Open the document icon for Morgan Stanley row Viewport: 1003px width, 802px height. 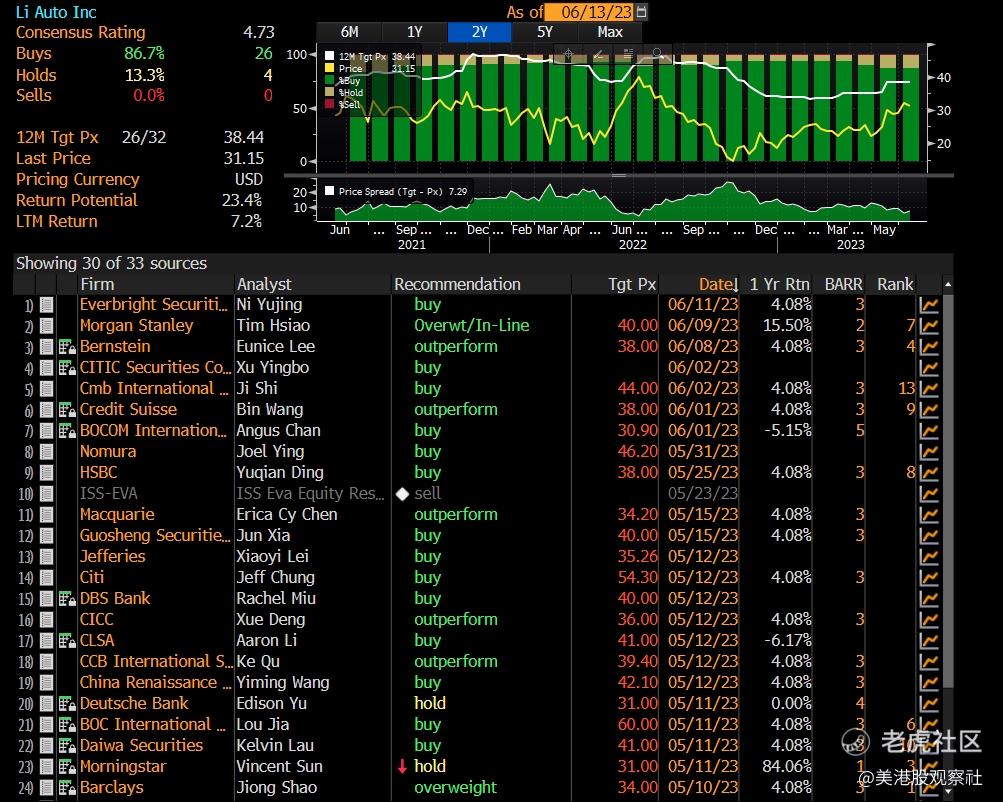coord(46,326)
